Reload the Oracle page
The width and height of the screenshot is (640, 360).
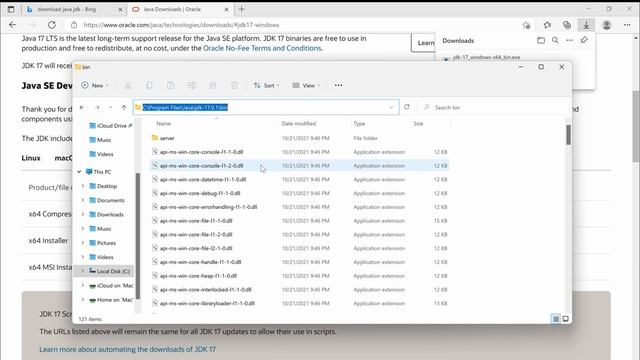(x=52, y=25)
